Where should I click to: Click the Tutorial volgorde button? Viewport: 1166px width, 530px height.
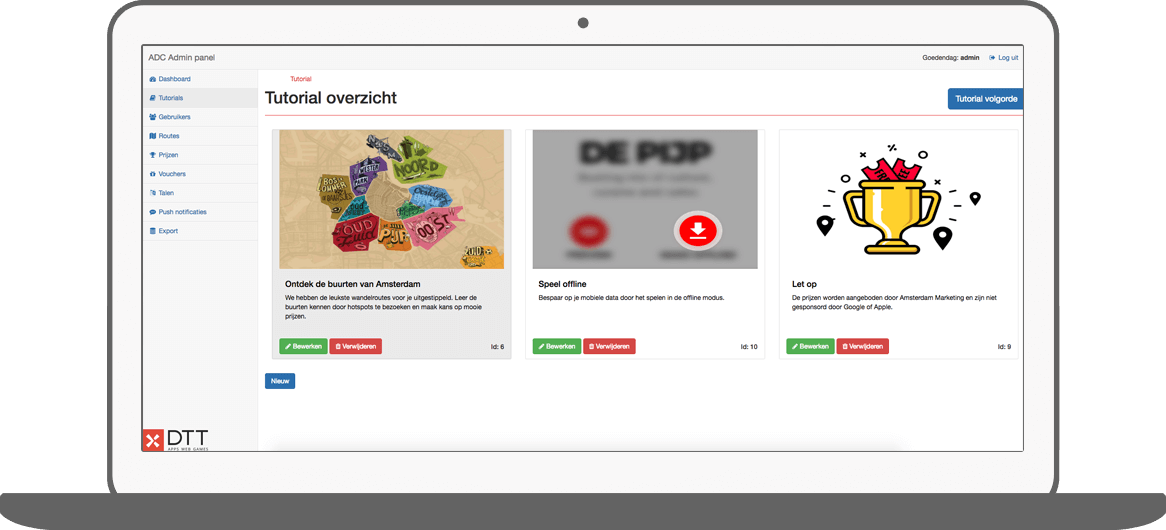(985, 99)
